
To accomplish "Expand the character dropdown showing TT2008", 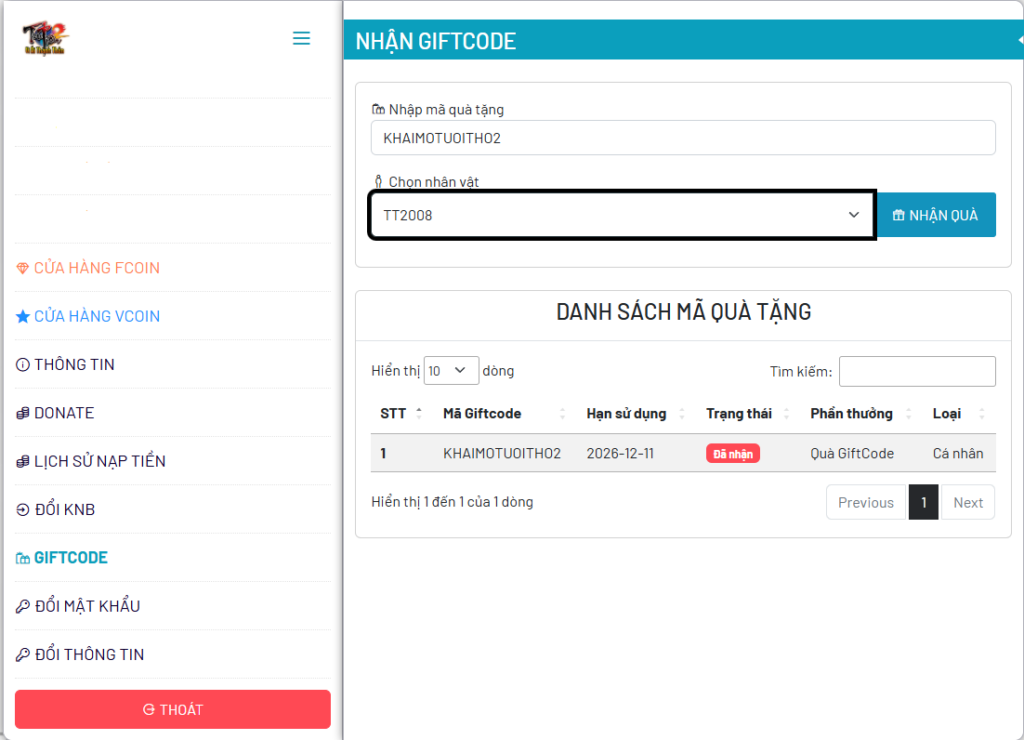I will pyautogui.click(x=621, y=215).
